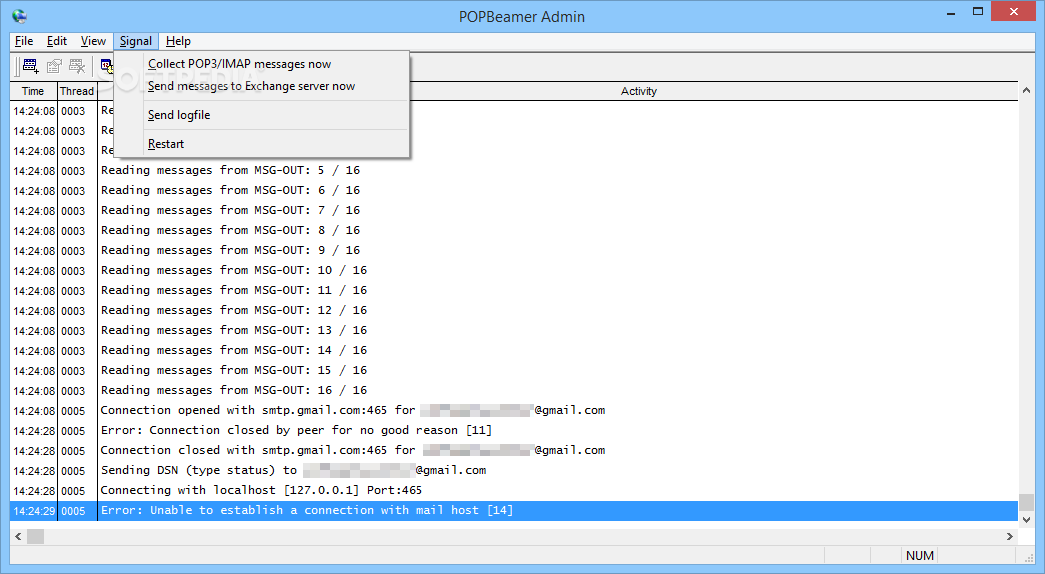Choose Send messages to Exchange server now
Viewport: 1045px width, 574px height.
262,86
